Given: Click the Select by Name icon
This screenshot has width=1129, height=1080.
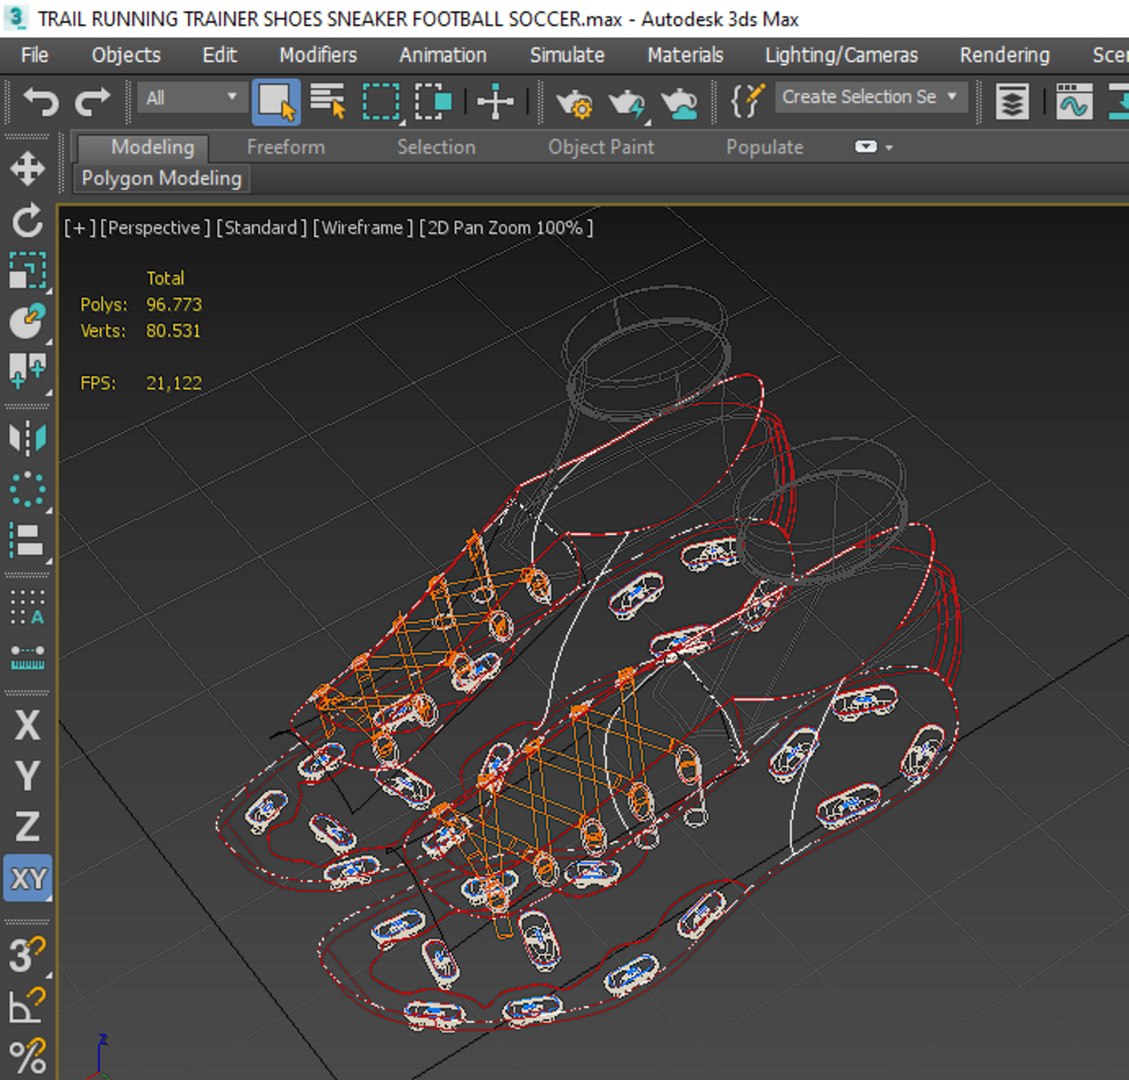Looking at the screenshot, I should [327, 100].
